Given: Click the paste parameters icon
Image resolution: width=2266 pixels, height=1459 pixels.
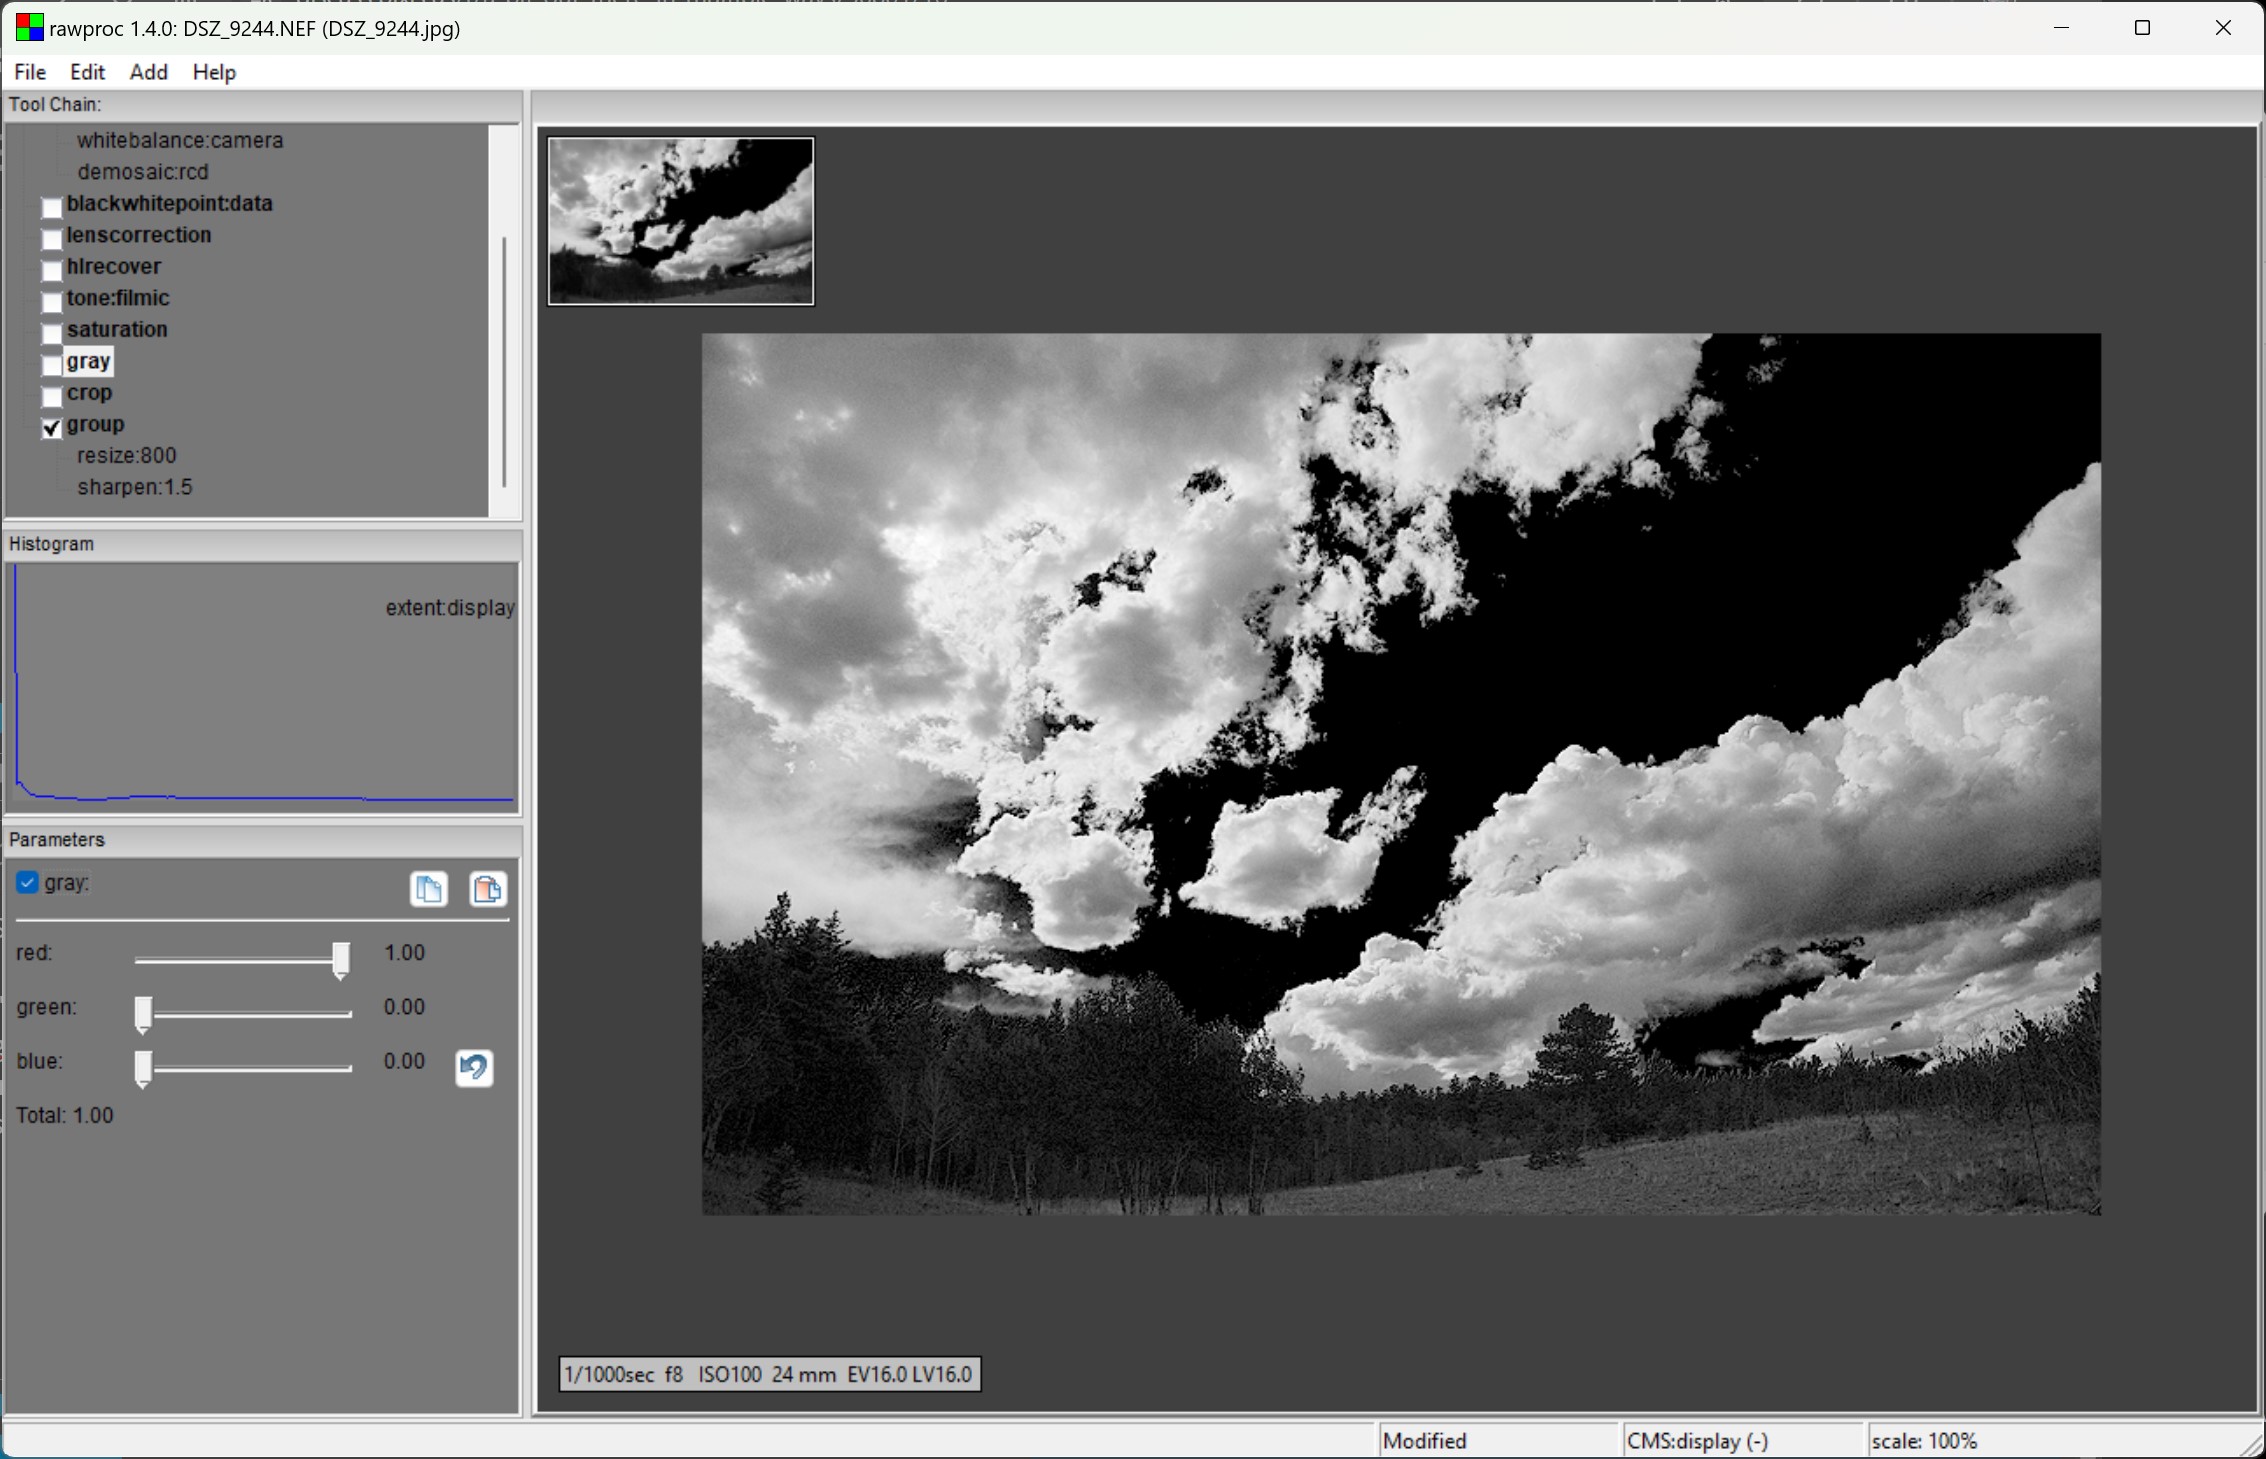Looking at the screenshot, I should tap(487, 889).
